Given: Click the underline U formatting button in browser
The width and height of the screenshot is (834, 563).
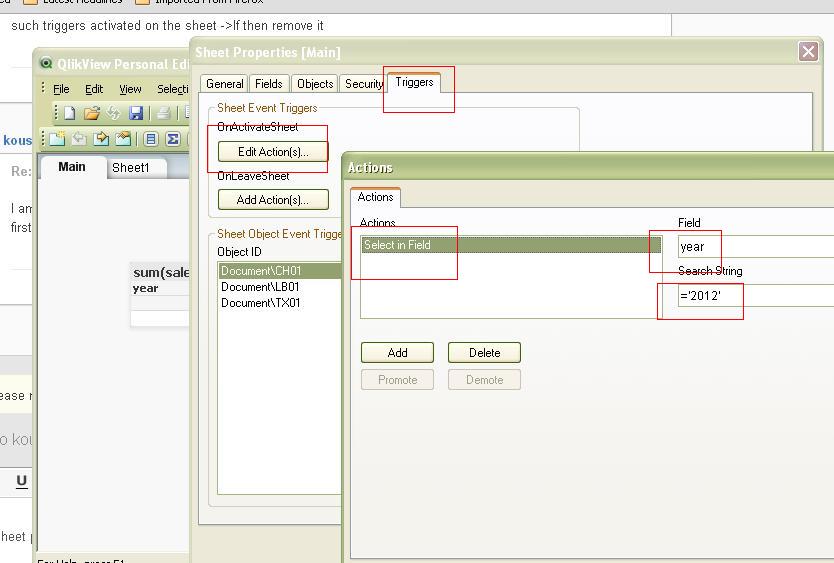Looking at the screenshot, I should coord(21,481).
